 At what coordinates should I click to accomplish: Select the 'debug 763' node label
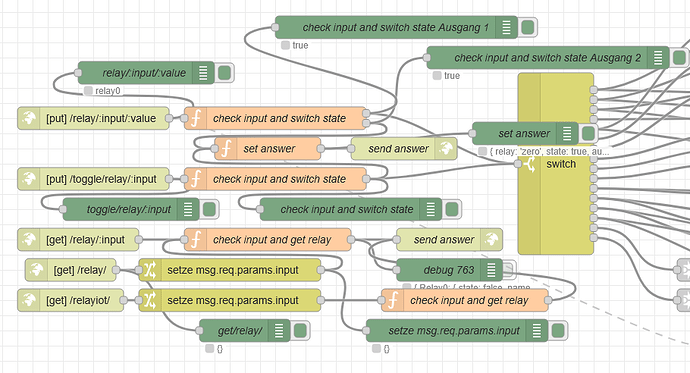pos(449,270)
